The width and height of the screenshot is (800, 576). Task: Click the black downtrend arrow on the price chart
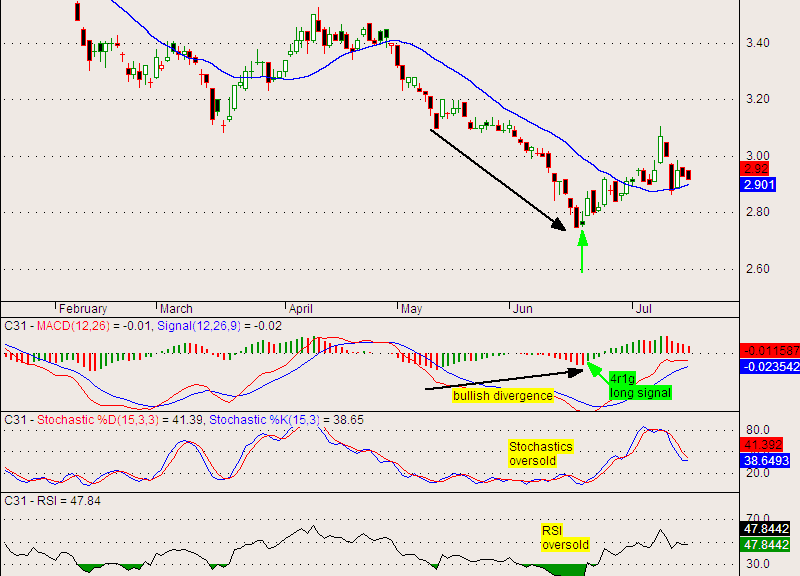[498, 179]
